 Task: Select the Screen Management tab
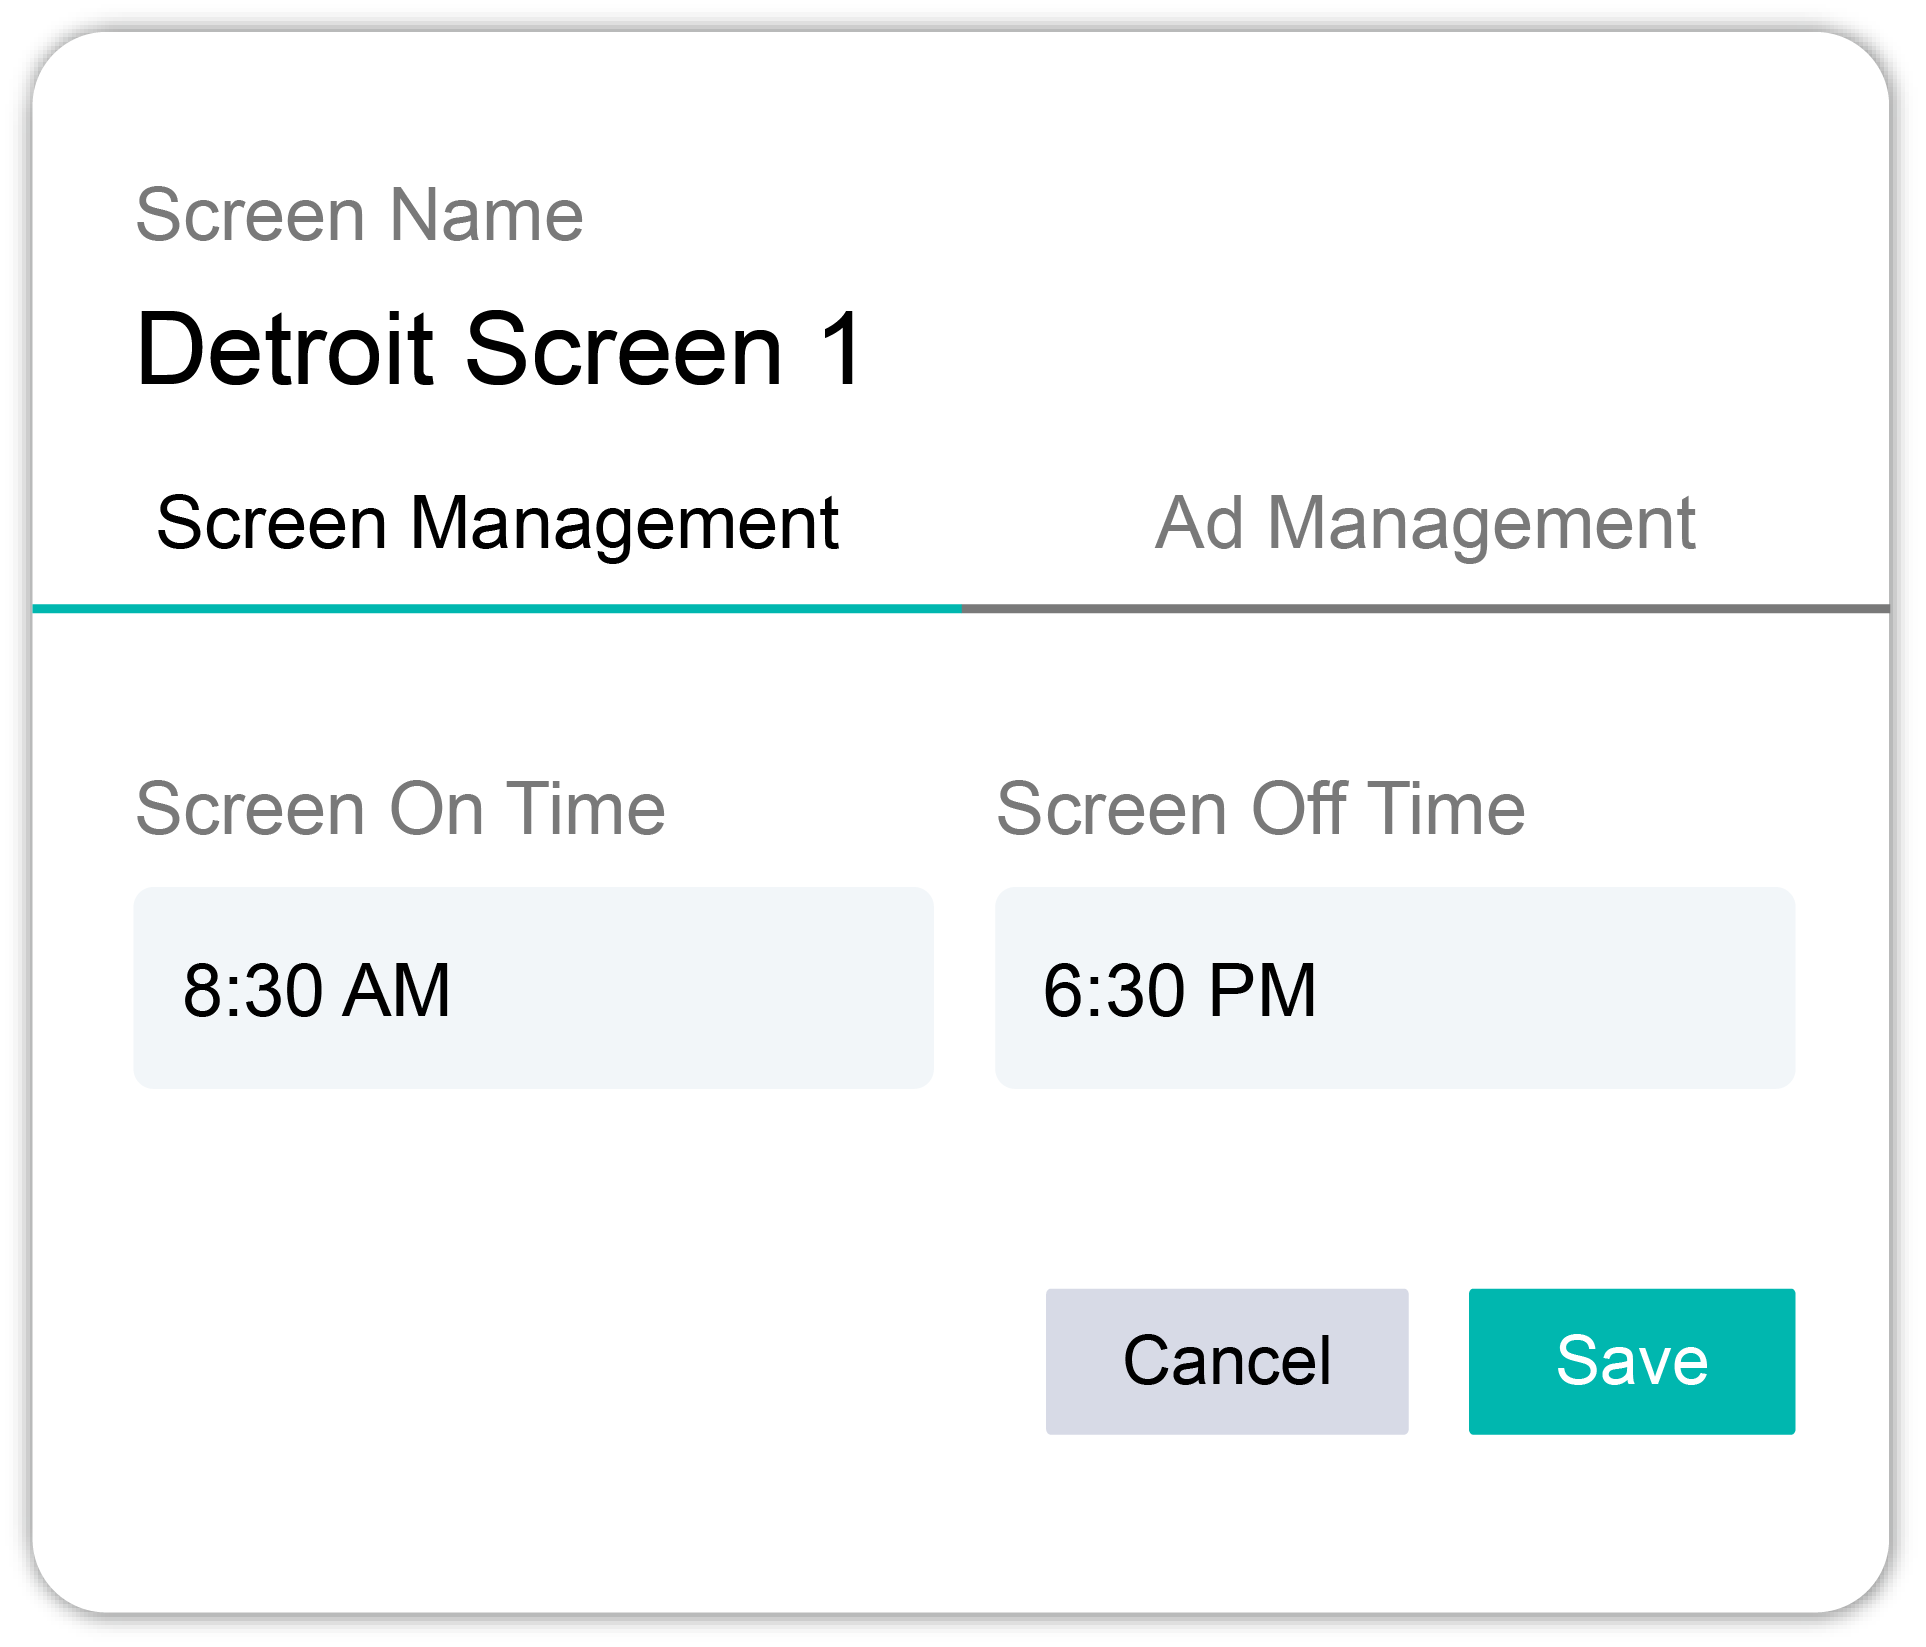pos(497,524)
